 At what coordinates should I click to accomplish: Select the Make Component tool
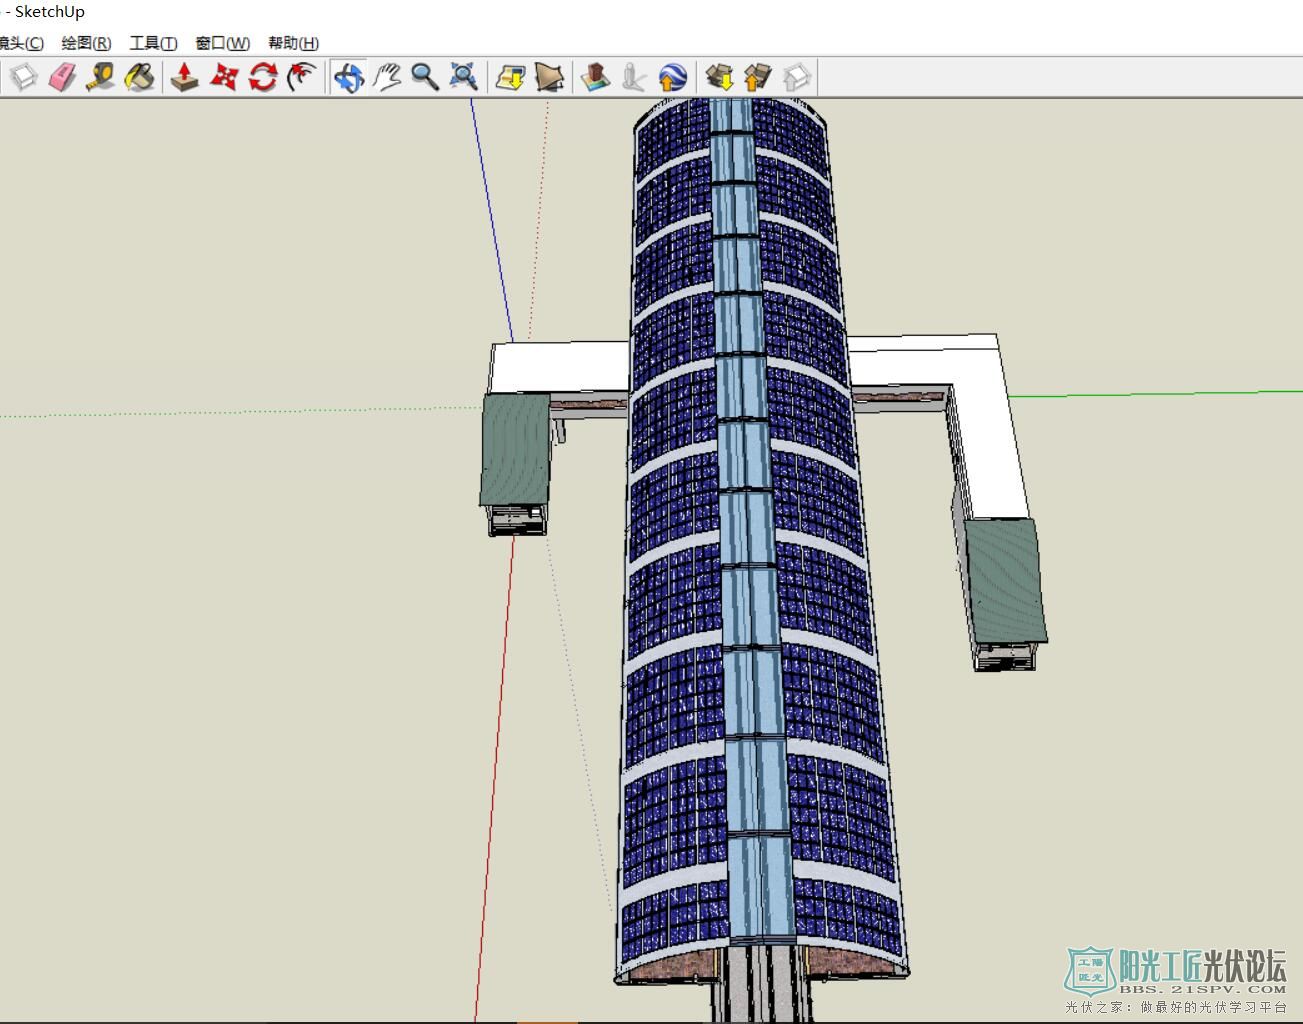(x=23, y=77)
